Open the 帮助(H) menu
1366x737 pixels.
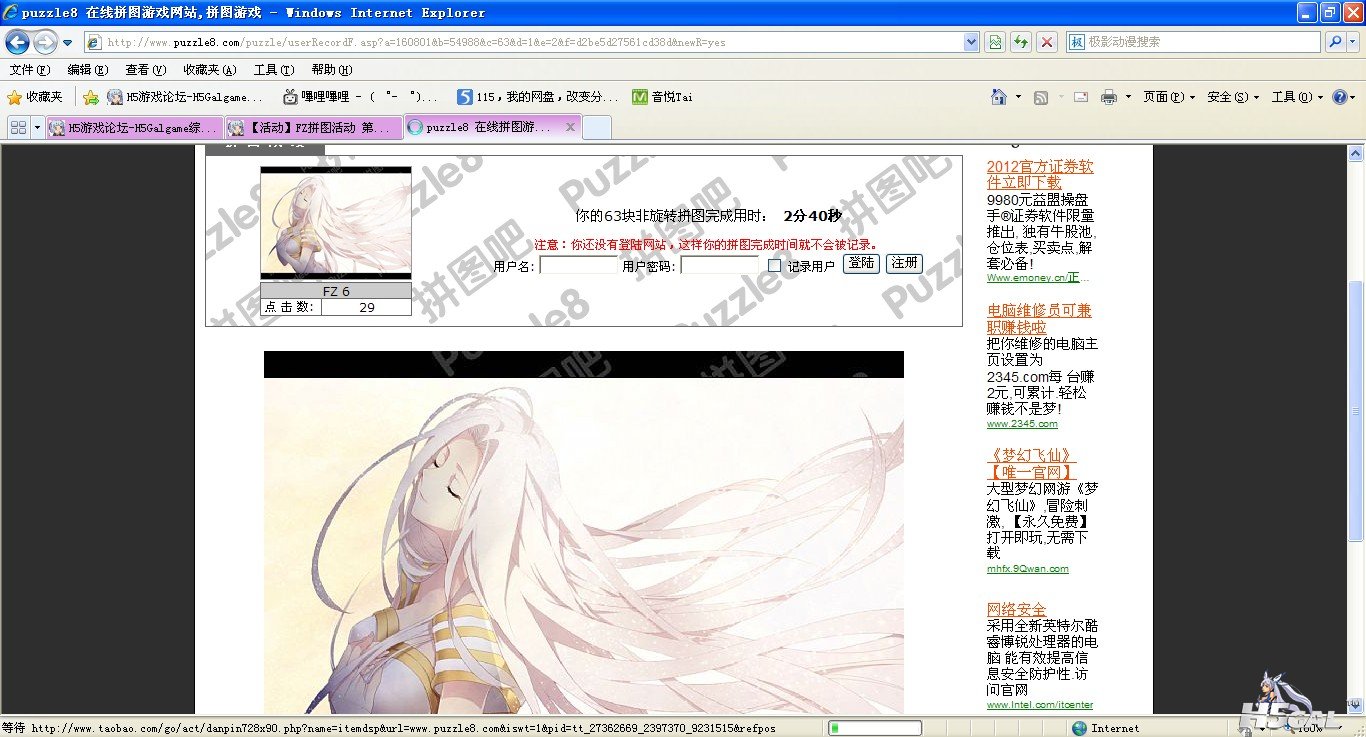pos(331,70)
